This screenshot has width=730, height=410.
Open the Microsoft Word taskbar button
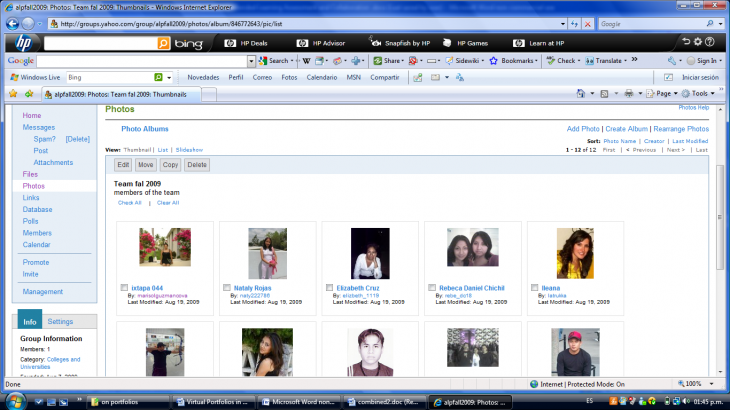(299, 402)
